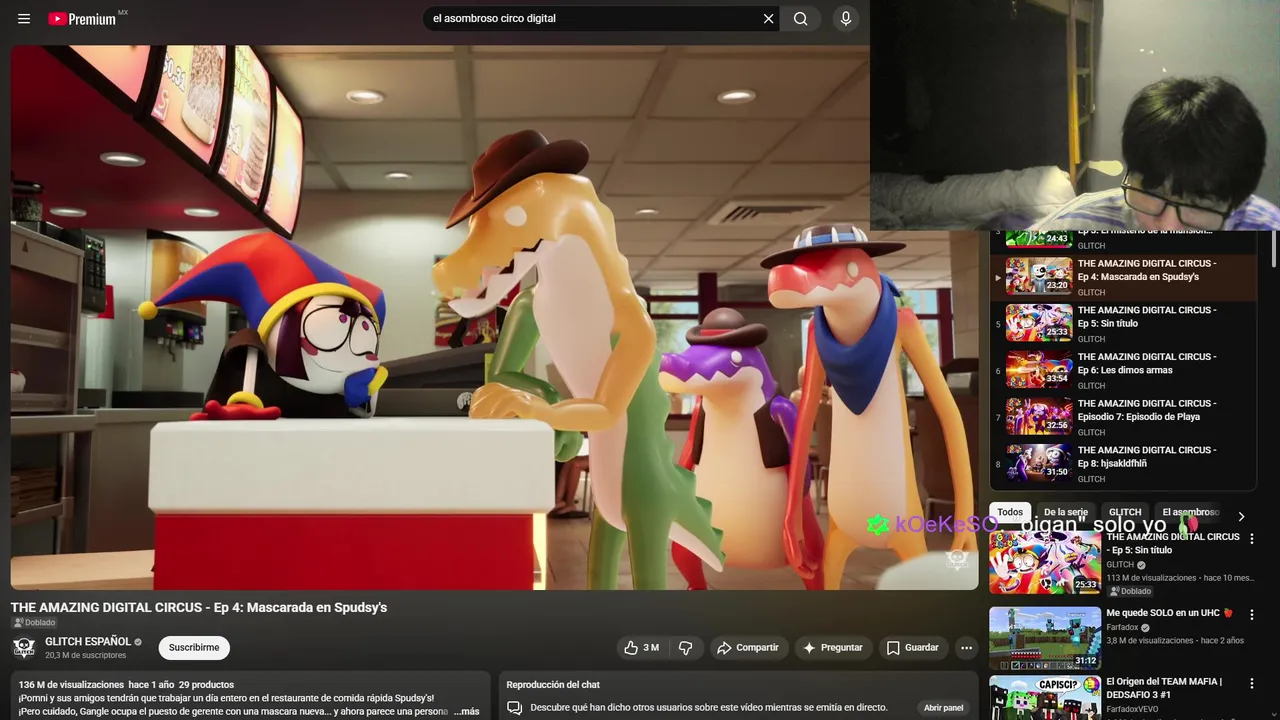This screenshot has height=720, width=1280.
Task: Click the GLITCH watermark in video corner
Action: coord(957,560)
